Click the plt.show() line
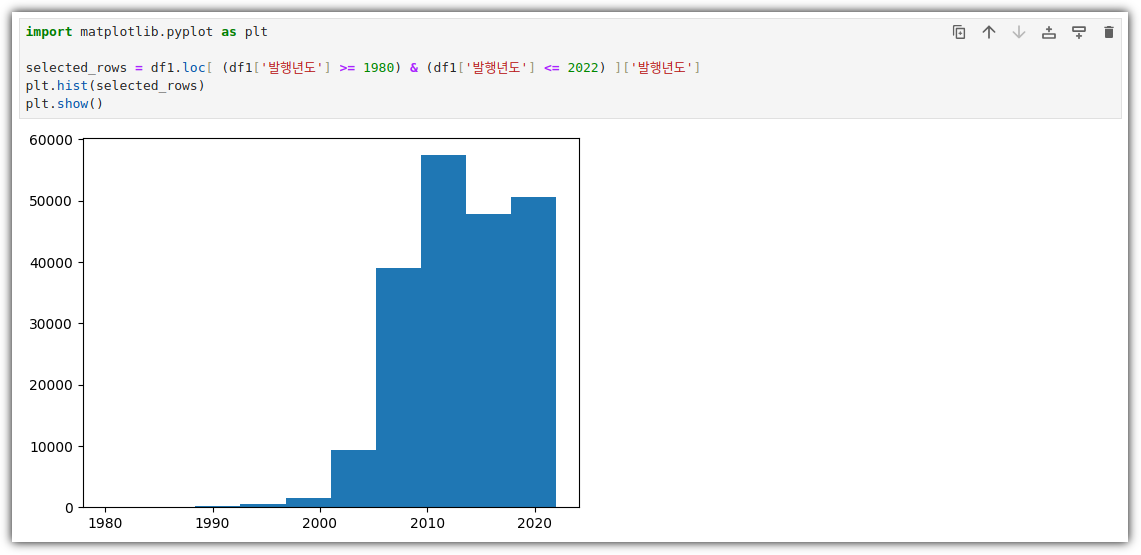Screen dimensions: 1141x555 click(x=64, y=103)
